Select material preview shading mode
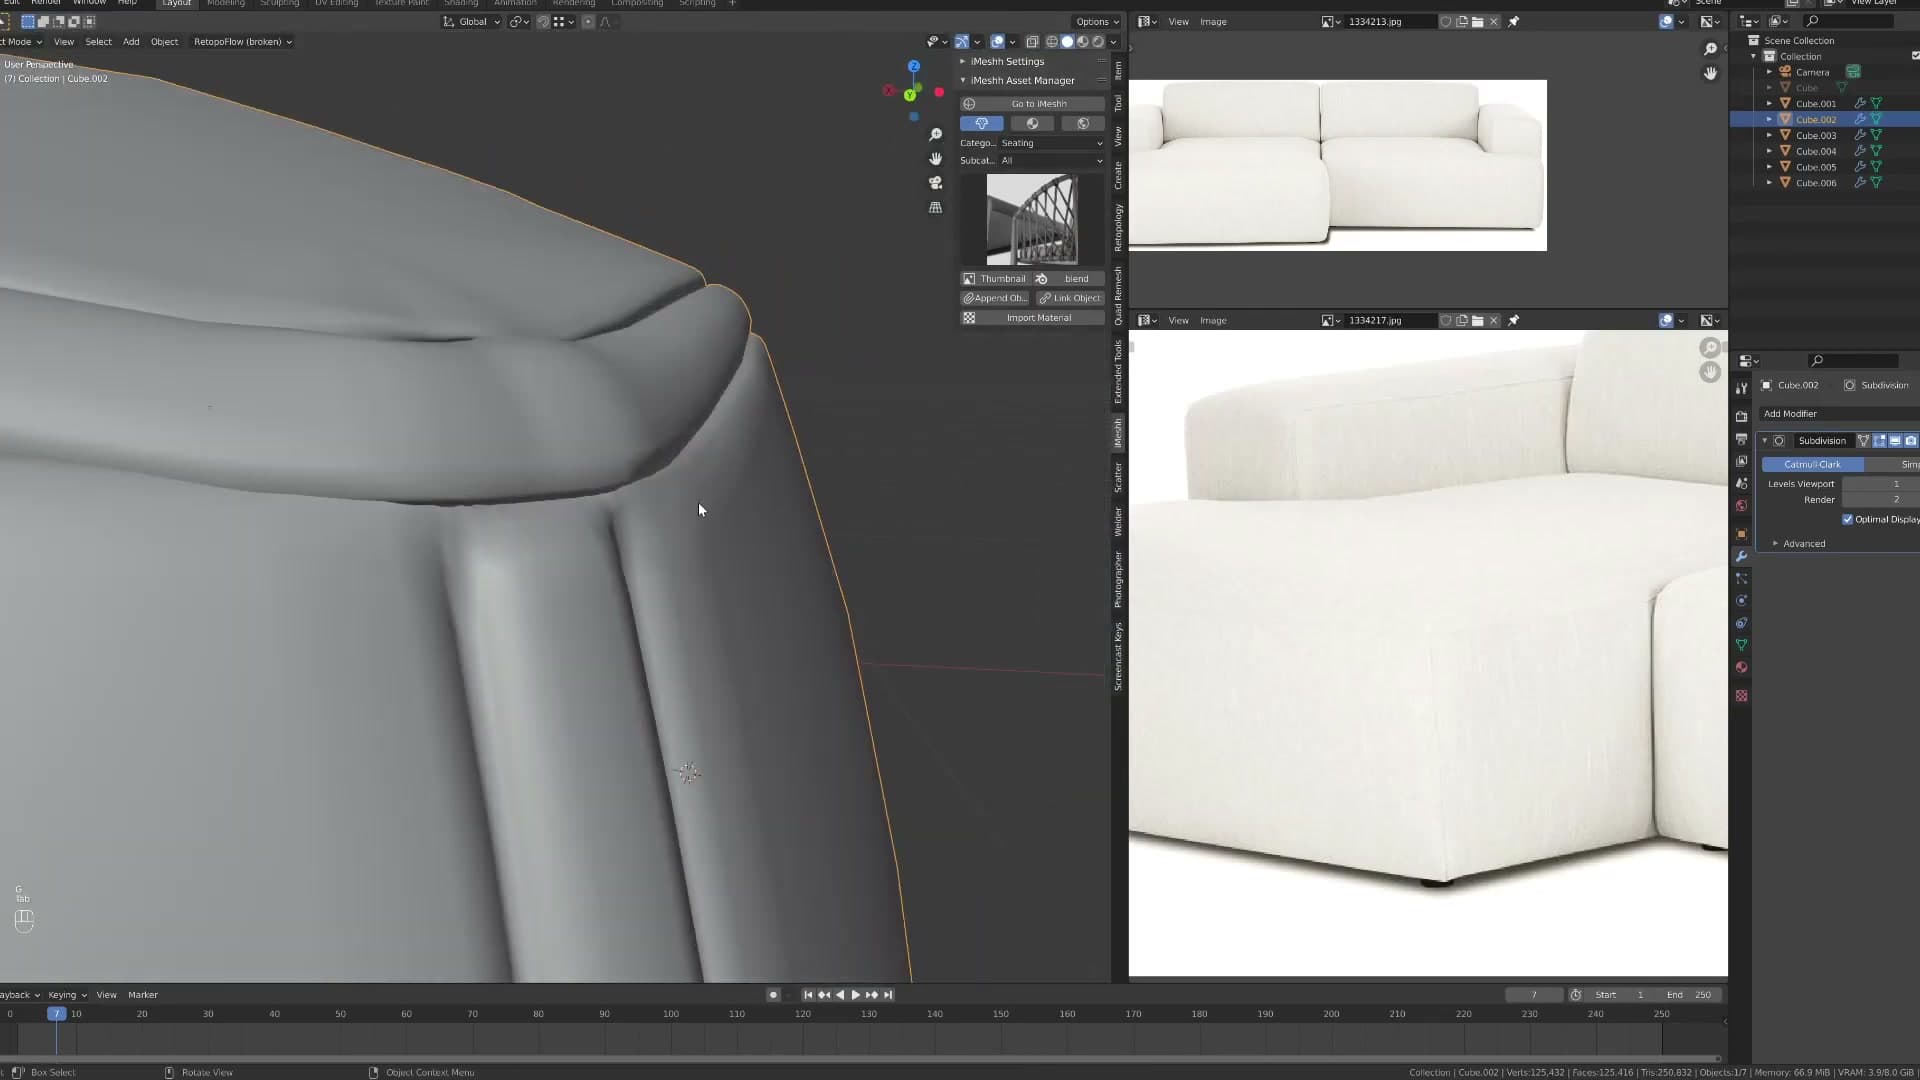This screenshot has height=1080, width=1920. (x=1083, y=42)
